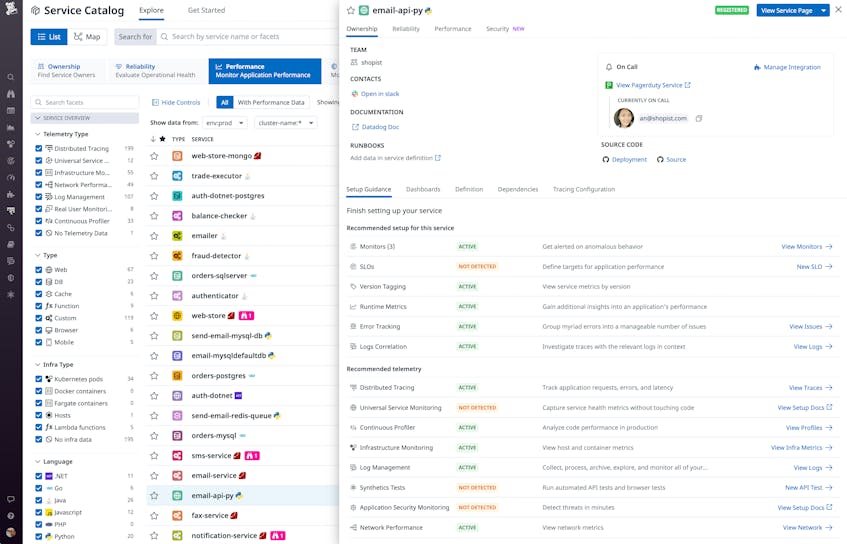Click the sms-service monitor alert badge
This screenshot has width=847, height=544.
point(252,456)
